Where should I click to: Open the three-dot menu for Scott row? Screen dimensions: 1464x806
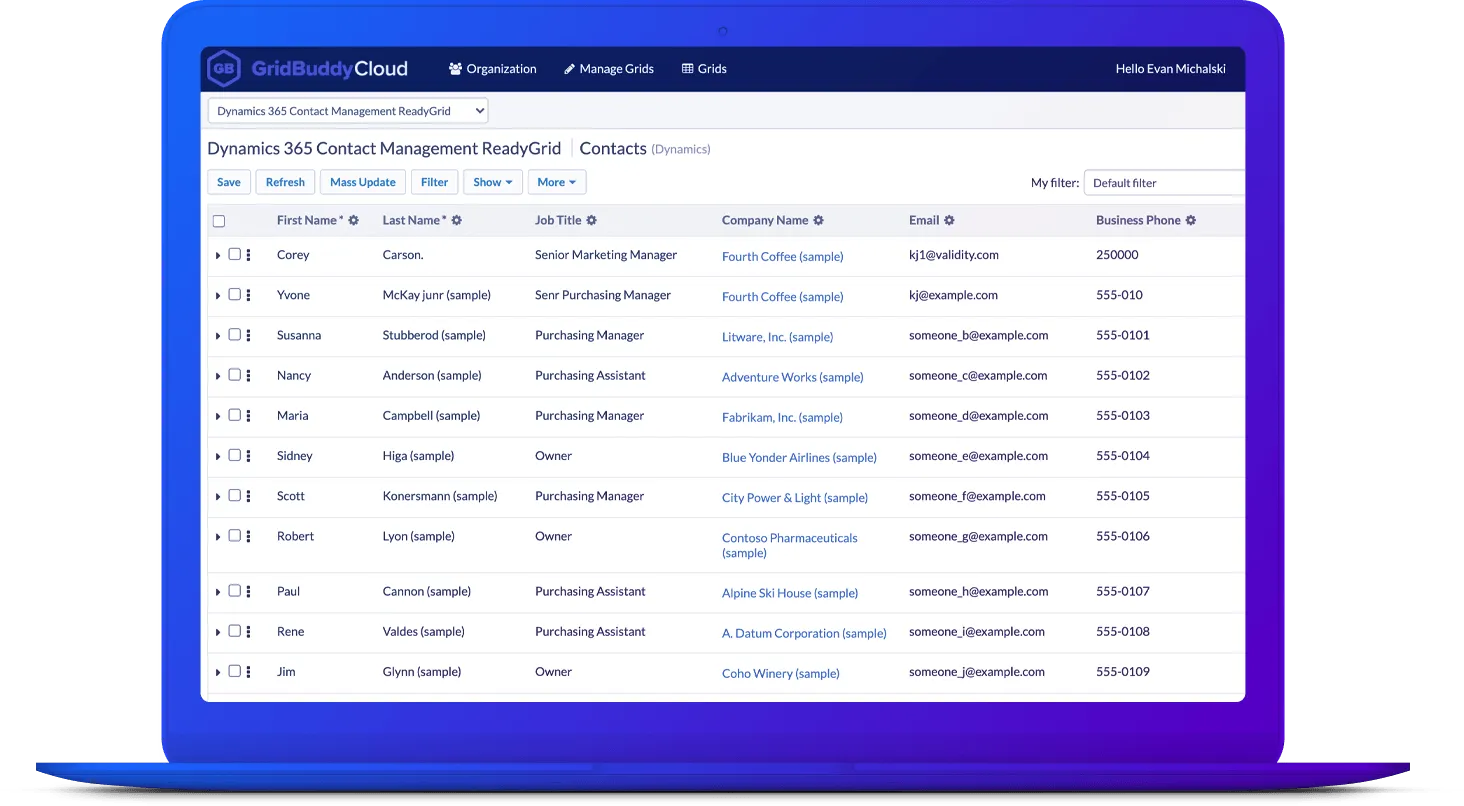tap(248, 496)
